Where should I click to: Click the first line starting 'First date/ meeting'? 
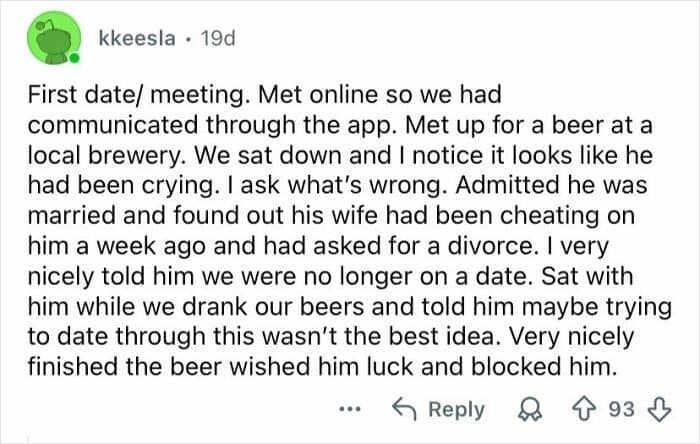click(260, 97)
